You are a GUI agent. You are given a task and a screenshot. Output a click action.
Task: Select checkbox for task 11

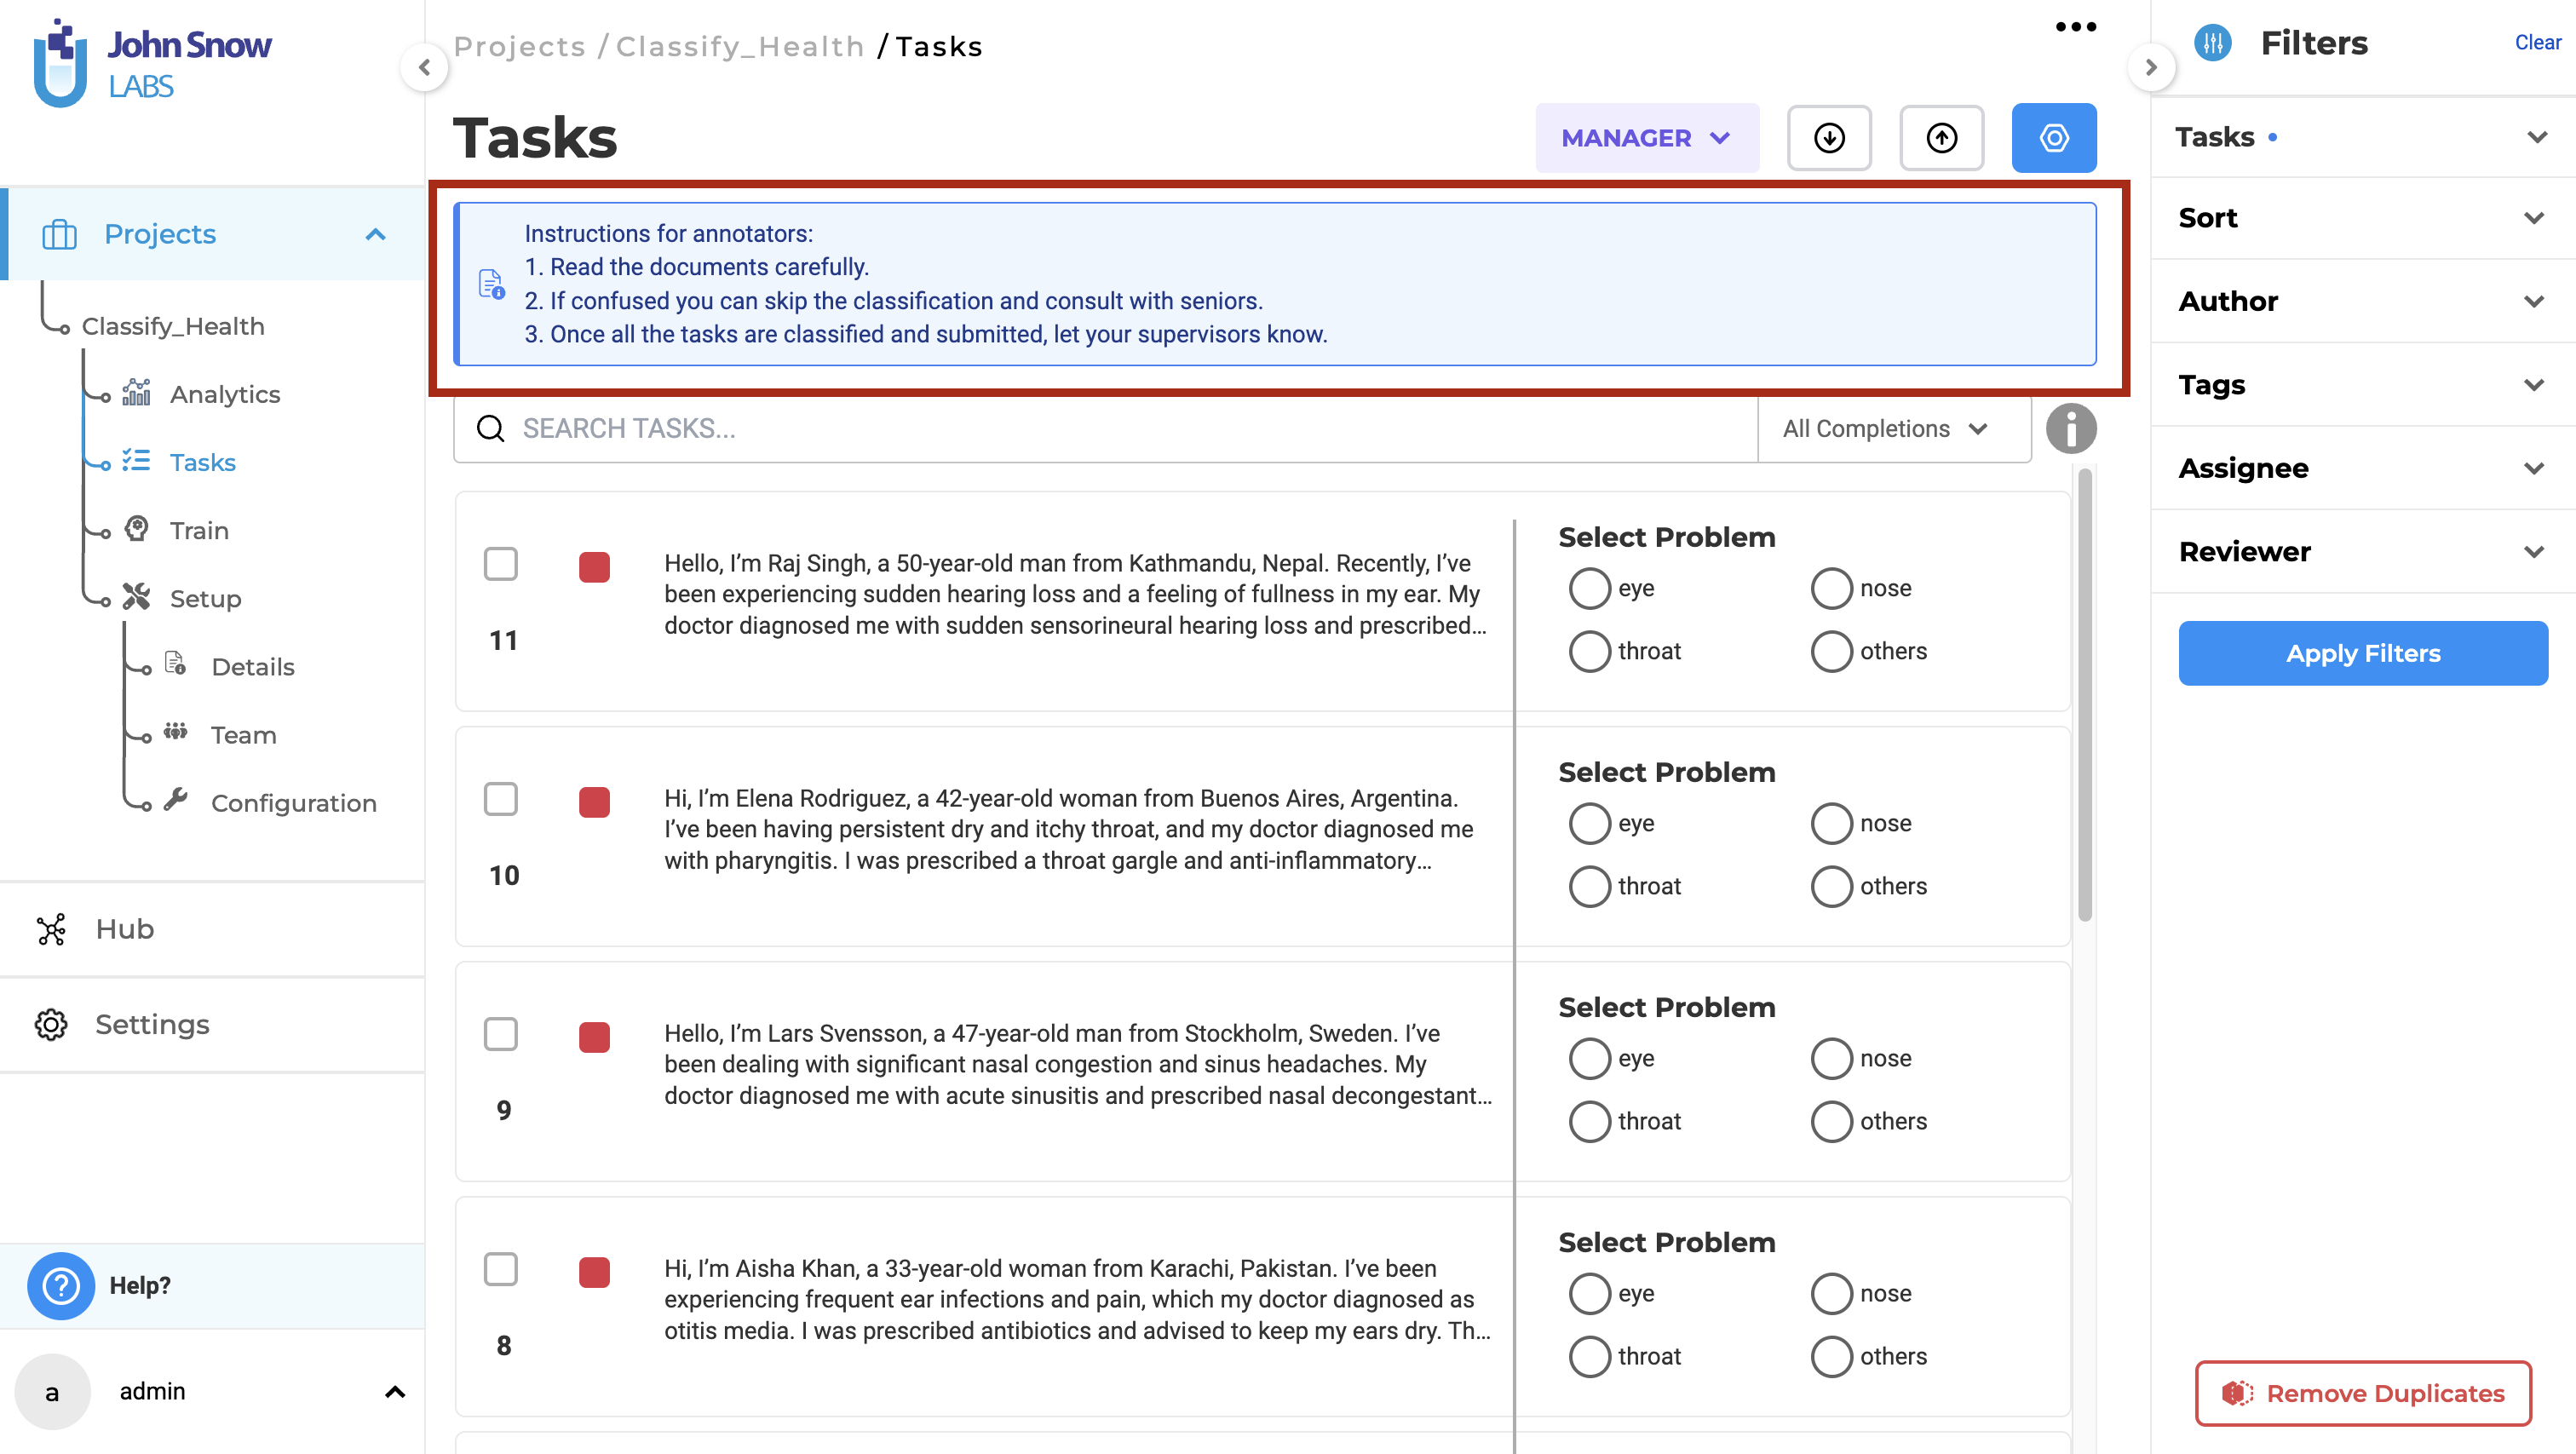tap(501, 564)
